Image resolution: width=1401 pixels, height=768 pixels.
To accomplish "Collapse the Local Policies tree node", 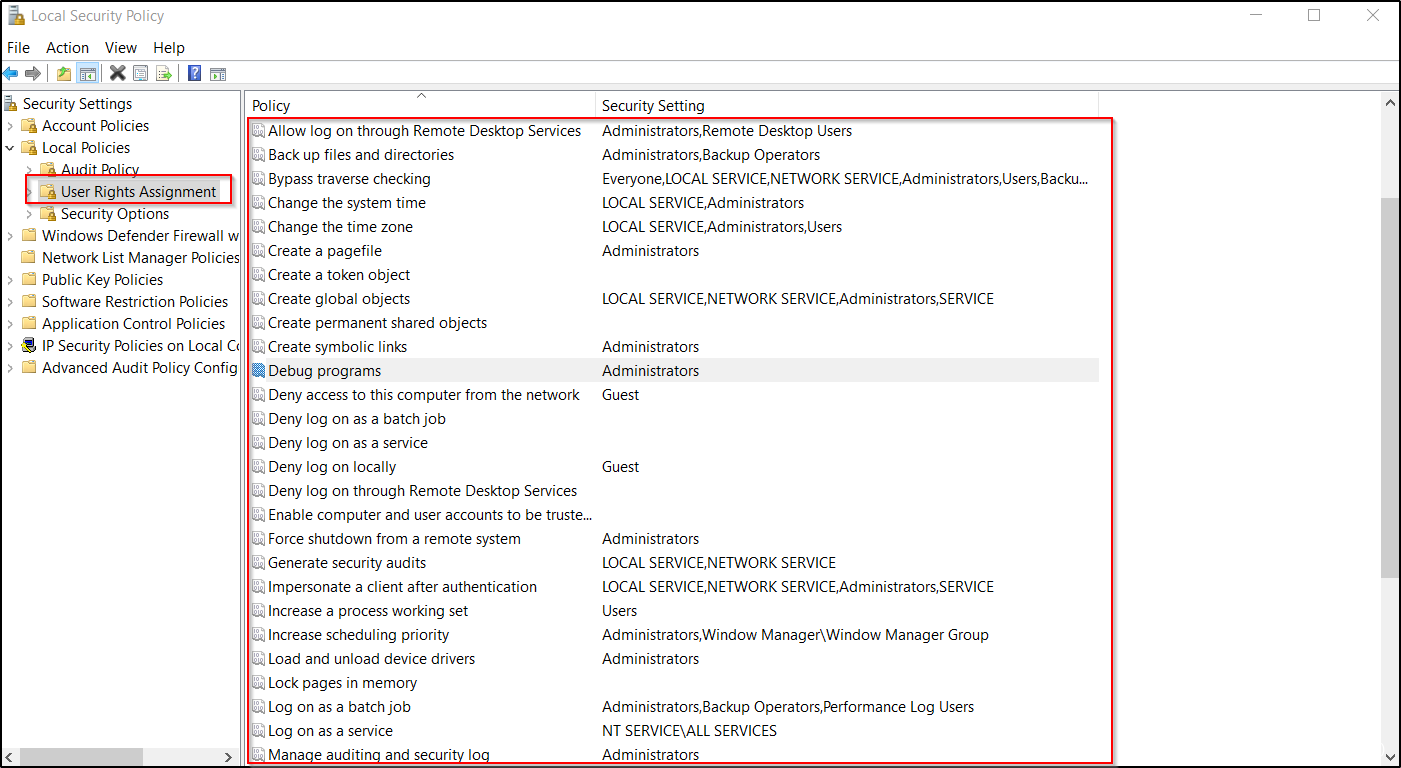I will click(x=11, y=148).
